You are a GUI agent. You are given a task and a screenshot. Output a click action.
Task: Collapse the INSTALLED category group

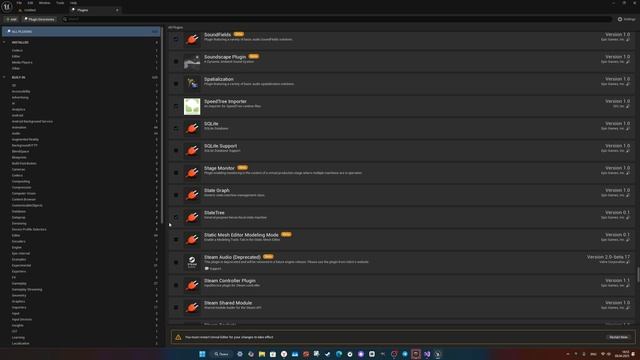(x=4, y=42)
